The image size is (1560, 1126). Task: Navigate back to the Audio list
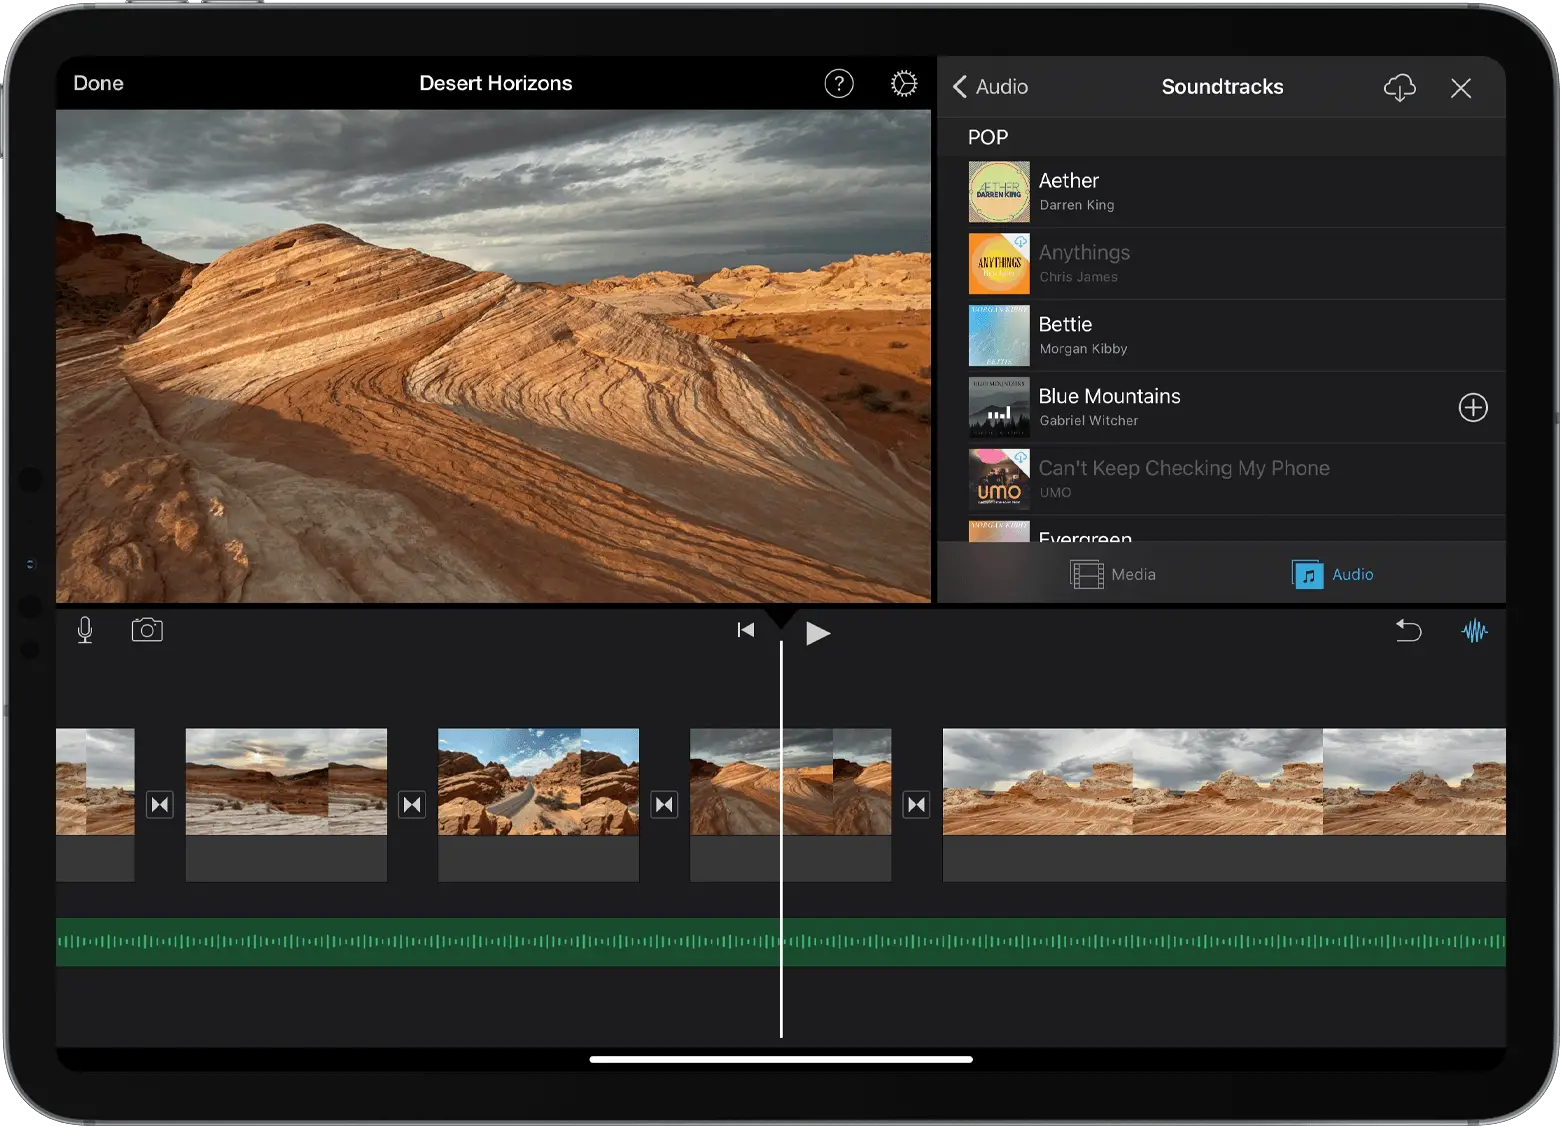(989, 86)
